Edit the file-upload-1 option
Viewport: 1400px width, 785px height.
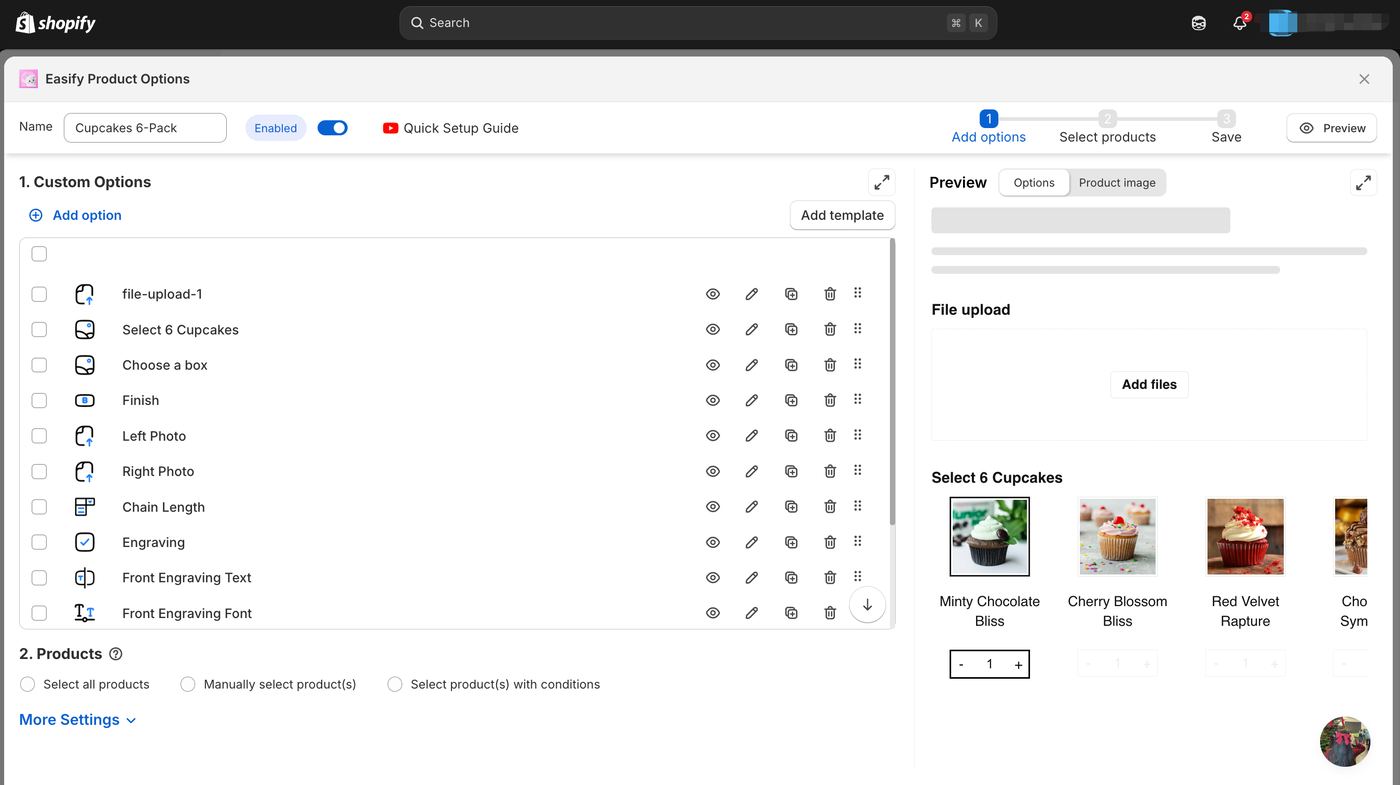click(x=752, y=294)
